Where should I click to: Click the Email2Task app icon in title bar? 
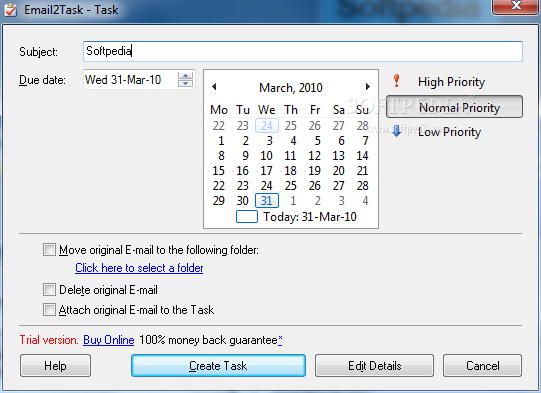[10, 10]
